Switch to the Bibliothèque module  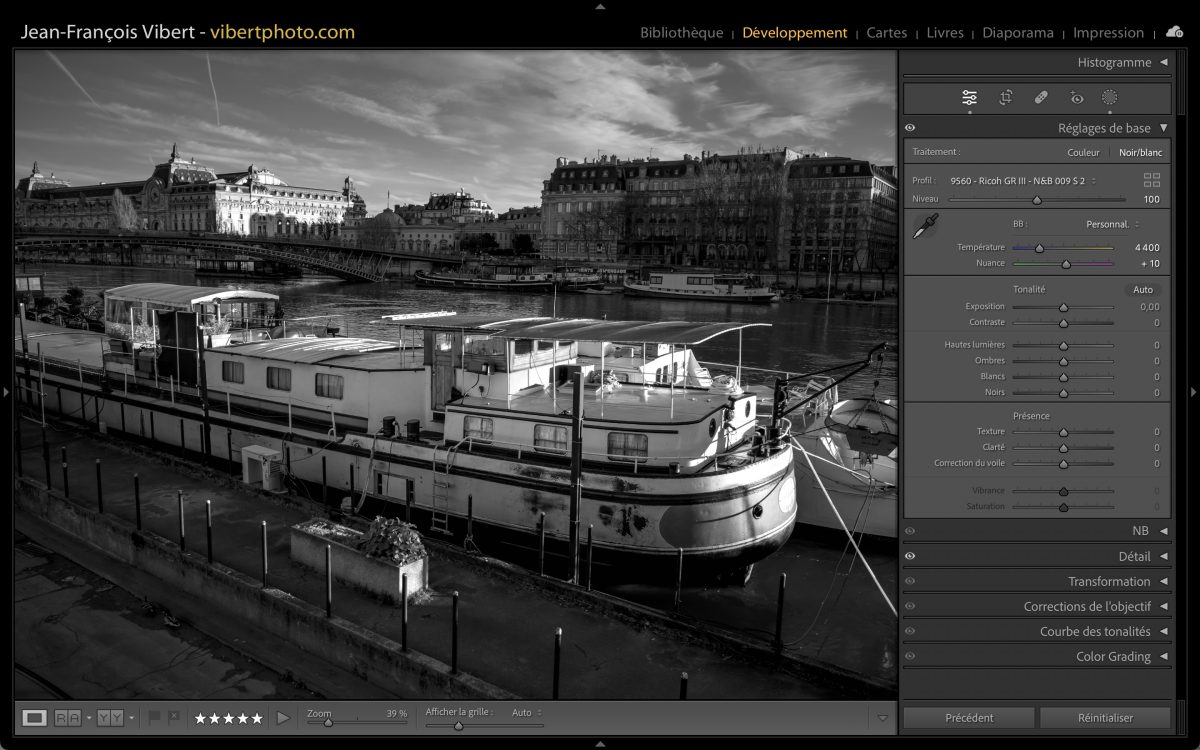click(681, 33)
